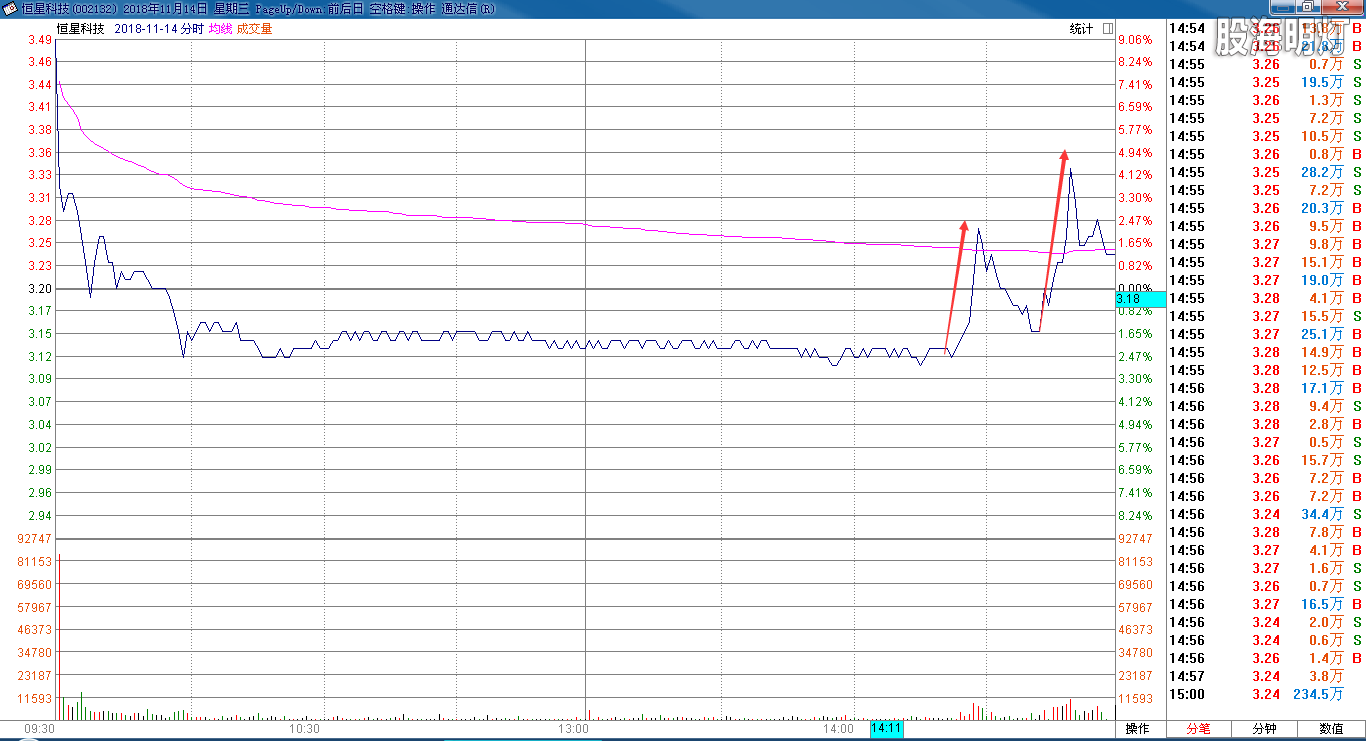Minimize the window
The height and width of the screenshot is (741, 1366).
click(x=1283, y=8)
